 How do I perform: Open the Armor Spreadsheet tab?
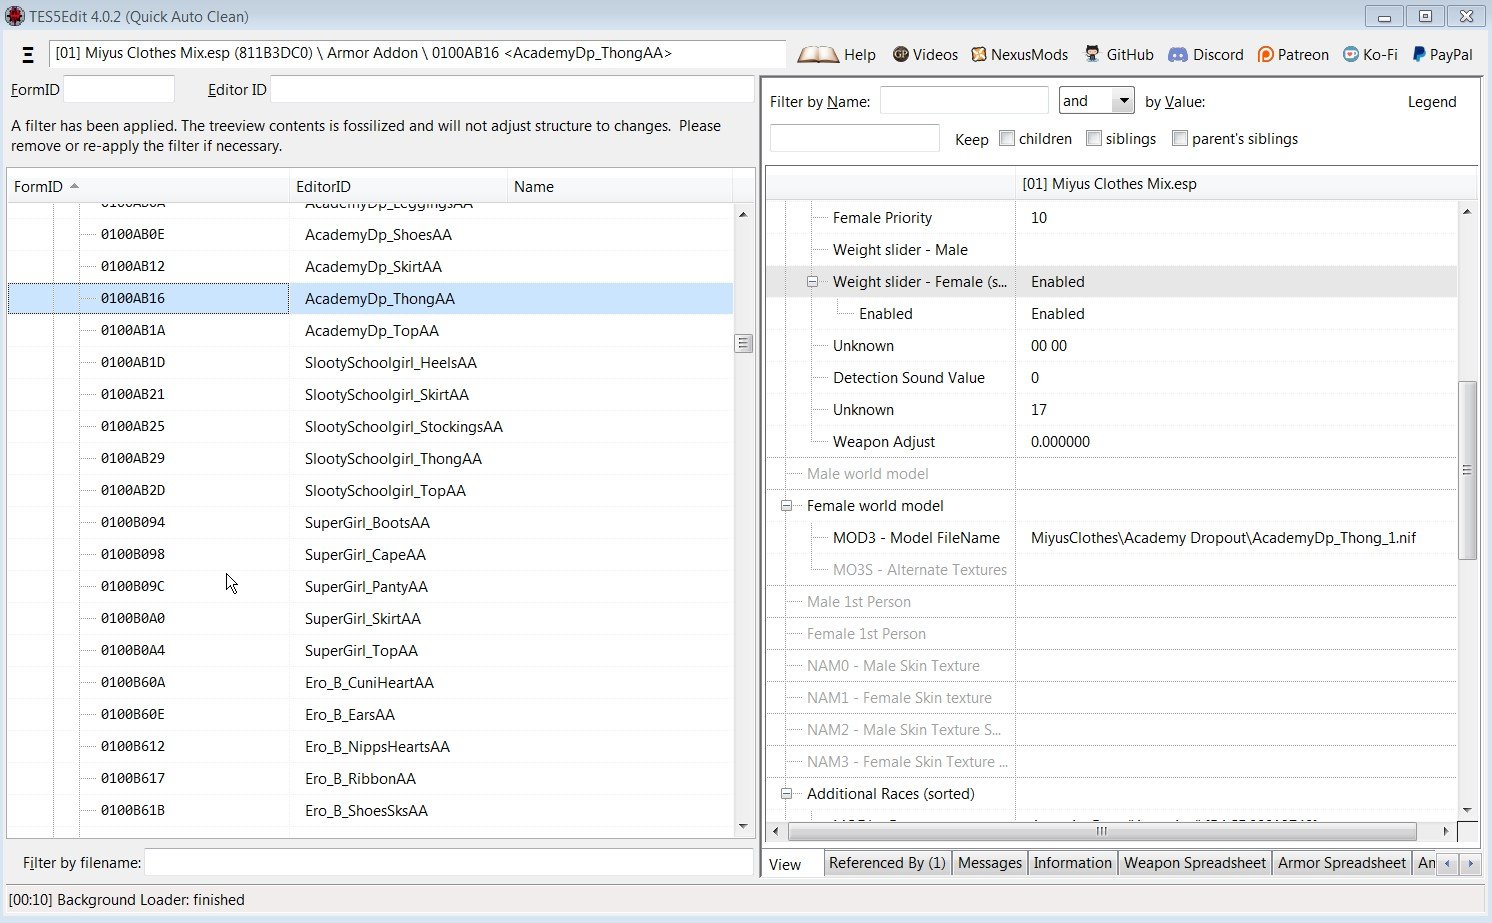(1341, 863)
